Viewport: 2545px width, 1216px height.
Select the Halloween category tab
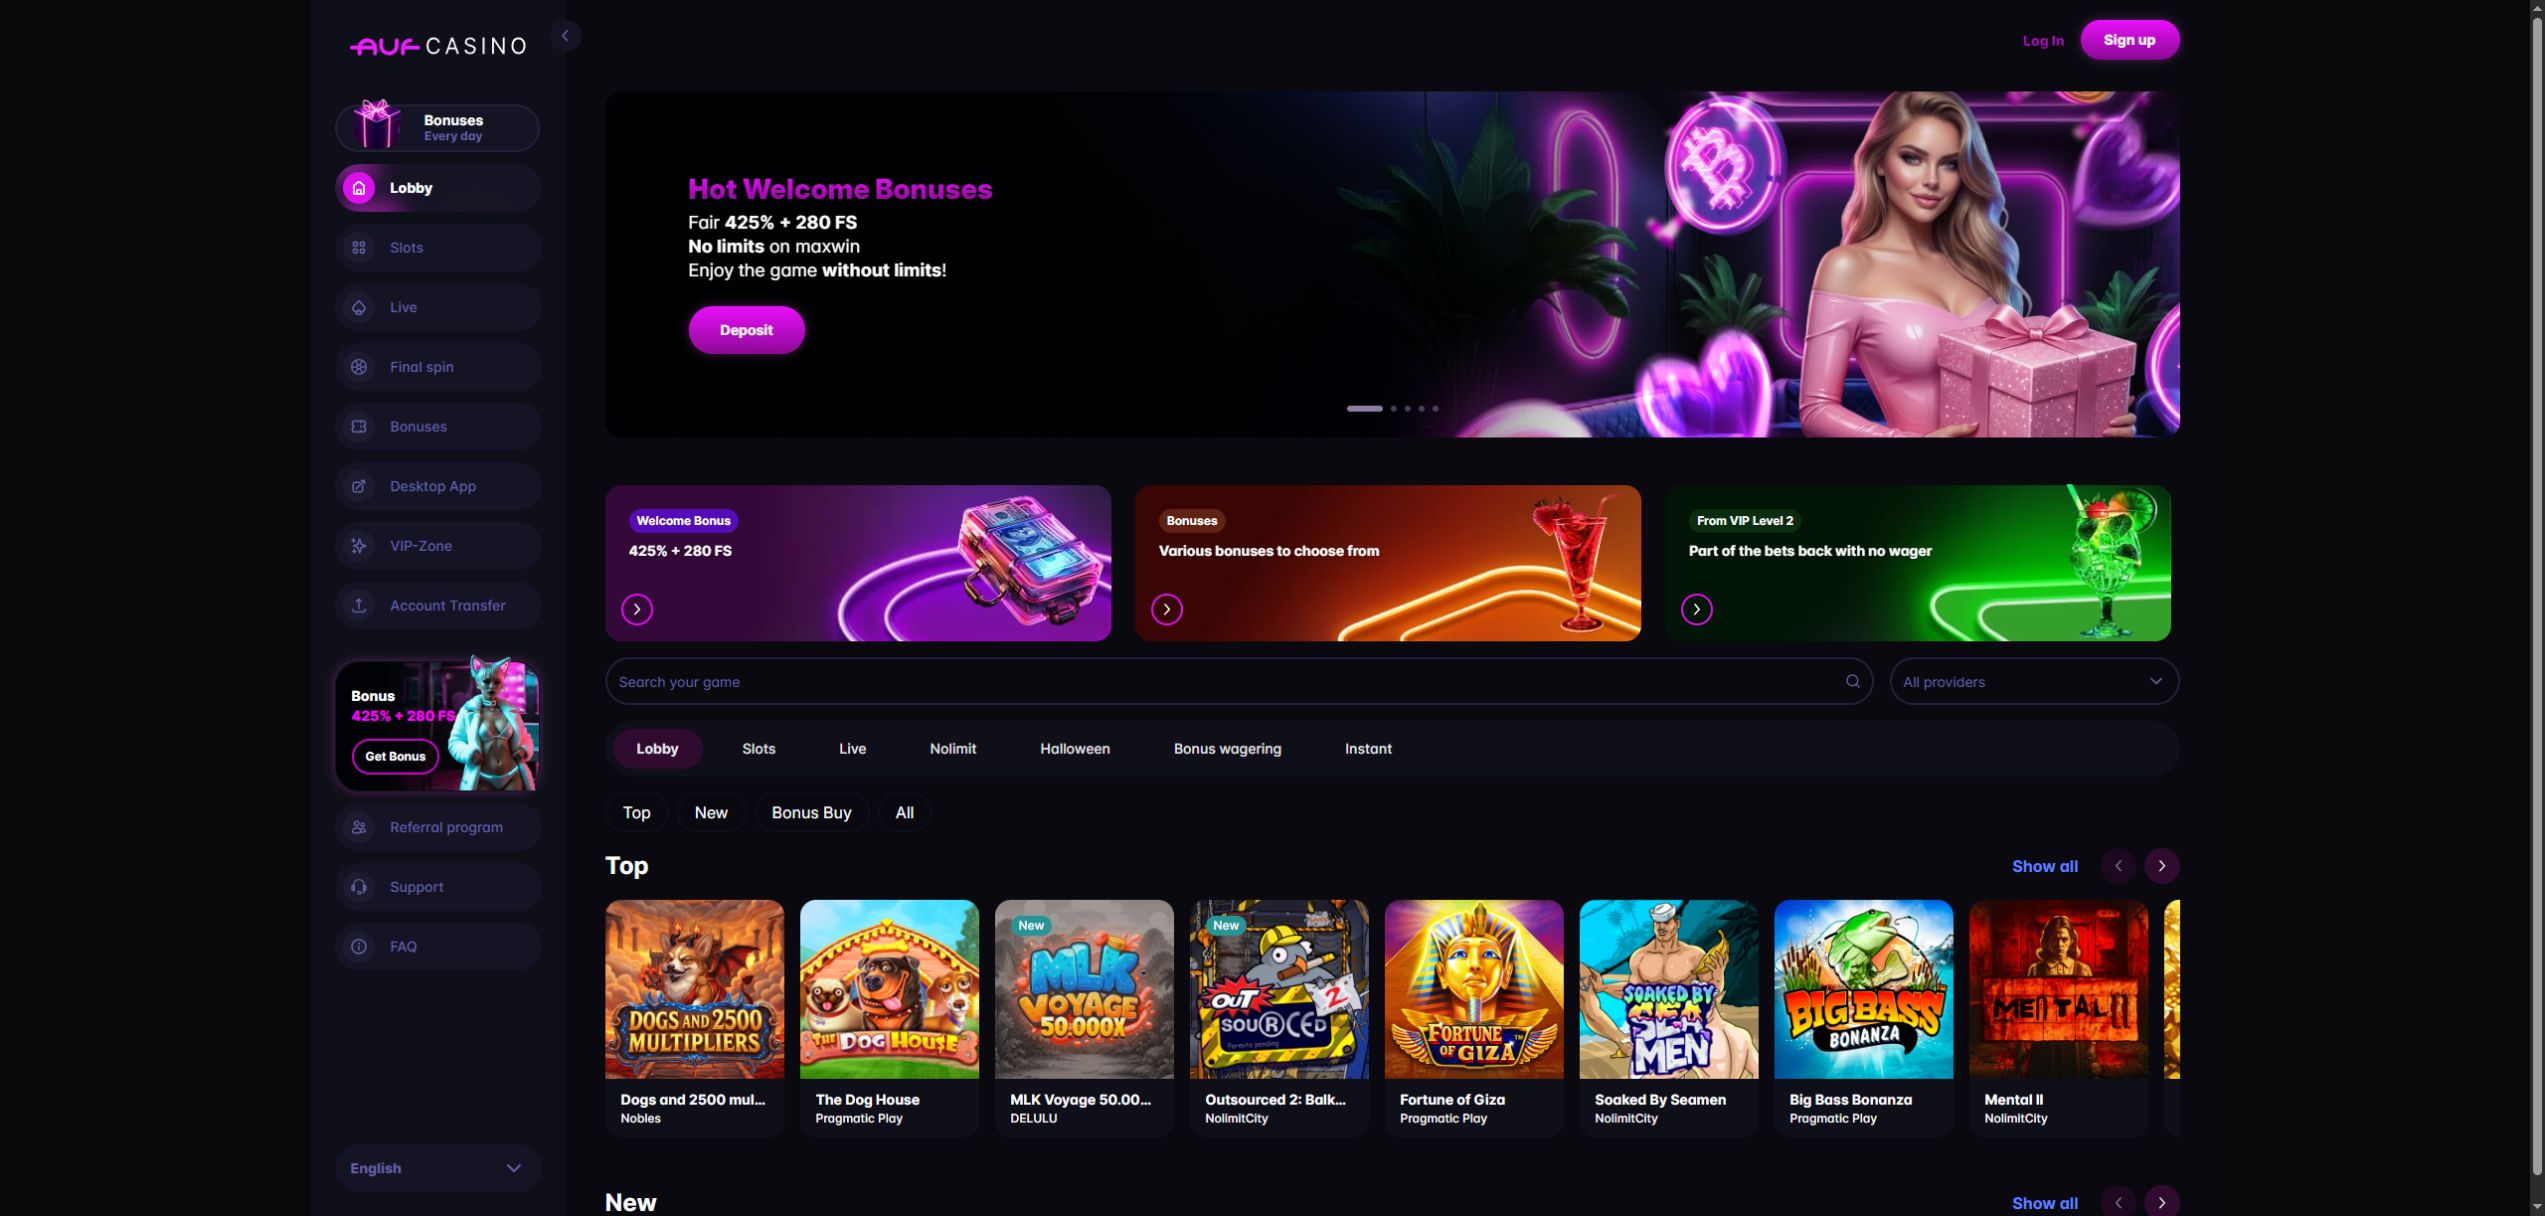tap(1075, 749)
